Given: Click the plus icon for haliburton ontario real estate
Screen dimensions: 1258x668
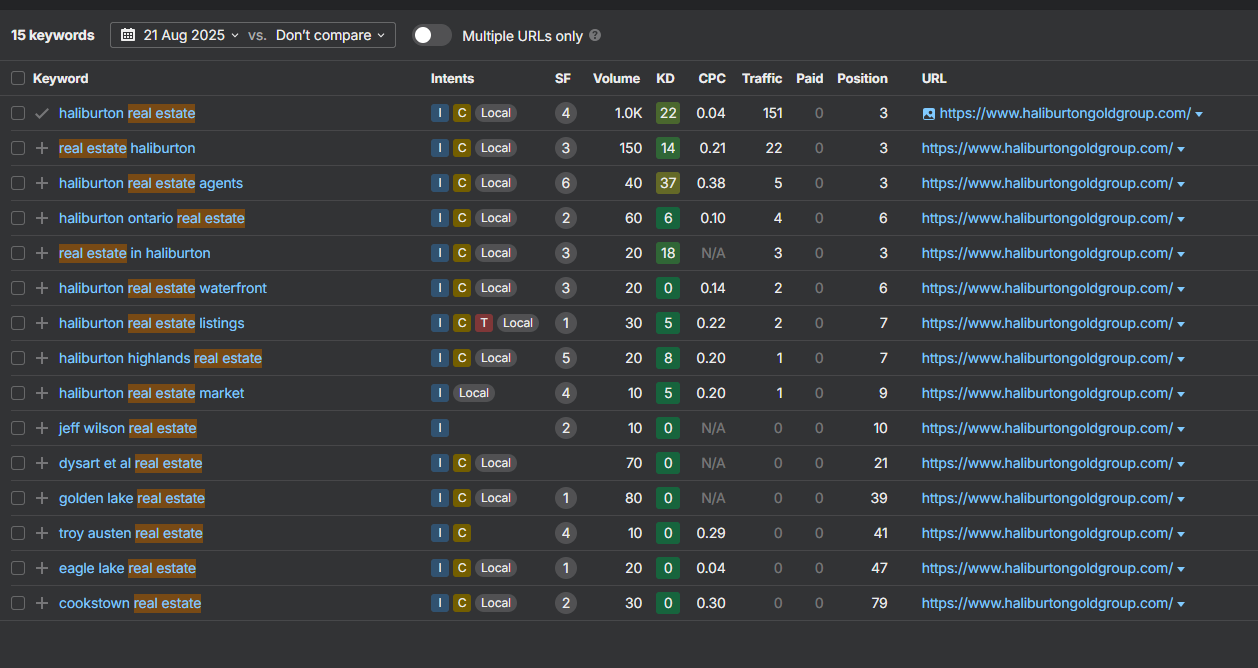Looking at the screenshot, I should click(x=41, y=218).
